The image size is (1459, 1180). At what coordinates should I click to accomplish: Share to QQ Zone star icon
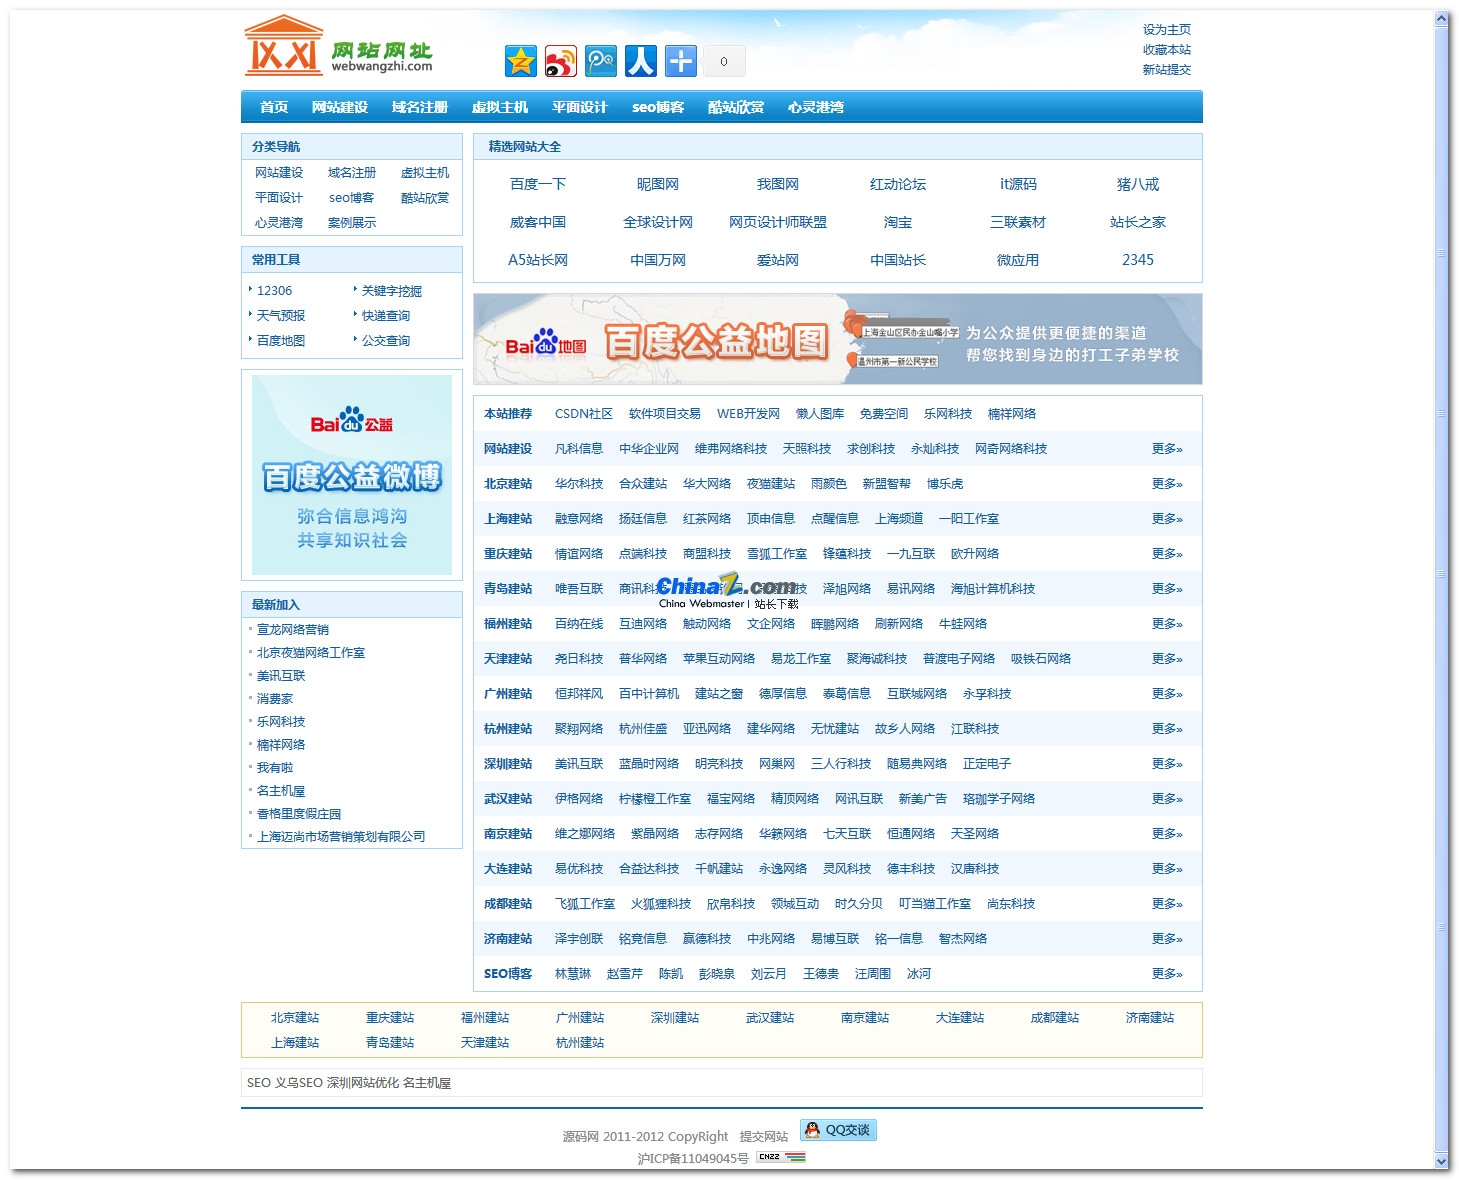coord(520,61)
